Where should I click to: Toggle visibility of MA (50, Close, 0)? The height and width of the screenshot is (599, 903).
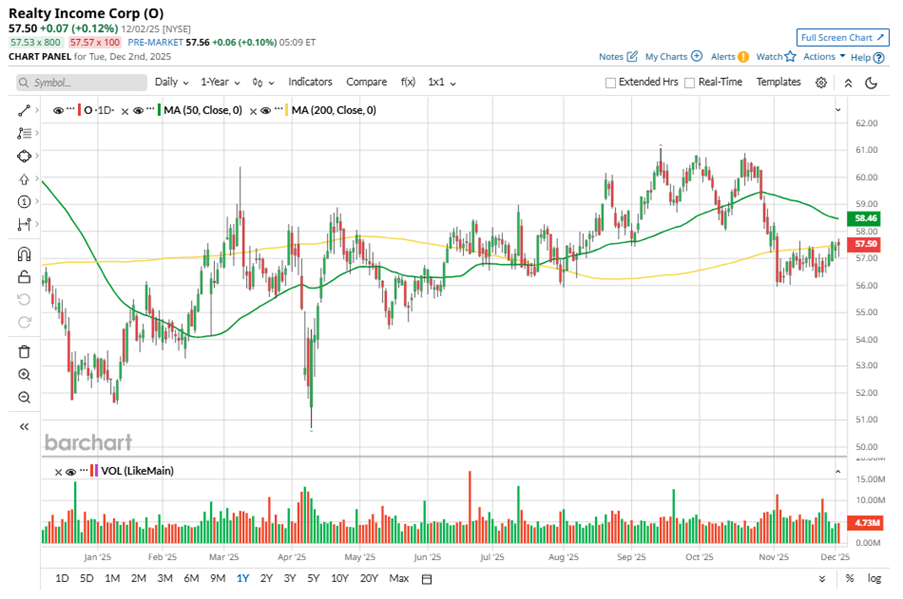[x=138, y=111]
